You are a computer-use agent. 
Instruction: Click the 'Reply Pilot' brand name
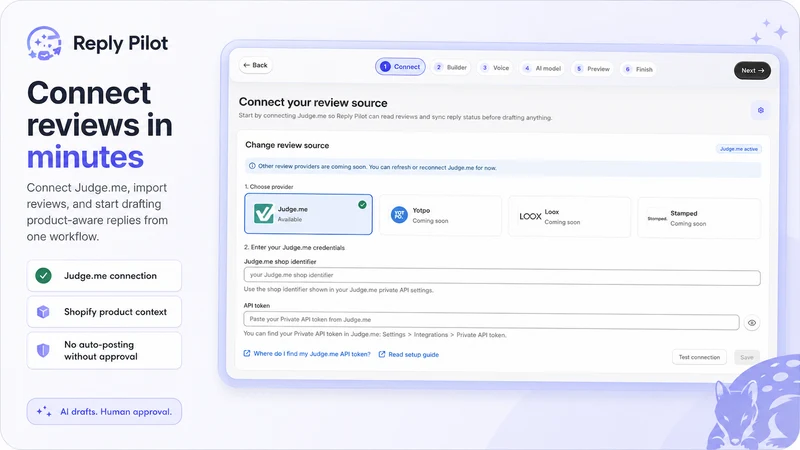[x=120, y=44]
